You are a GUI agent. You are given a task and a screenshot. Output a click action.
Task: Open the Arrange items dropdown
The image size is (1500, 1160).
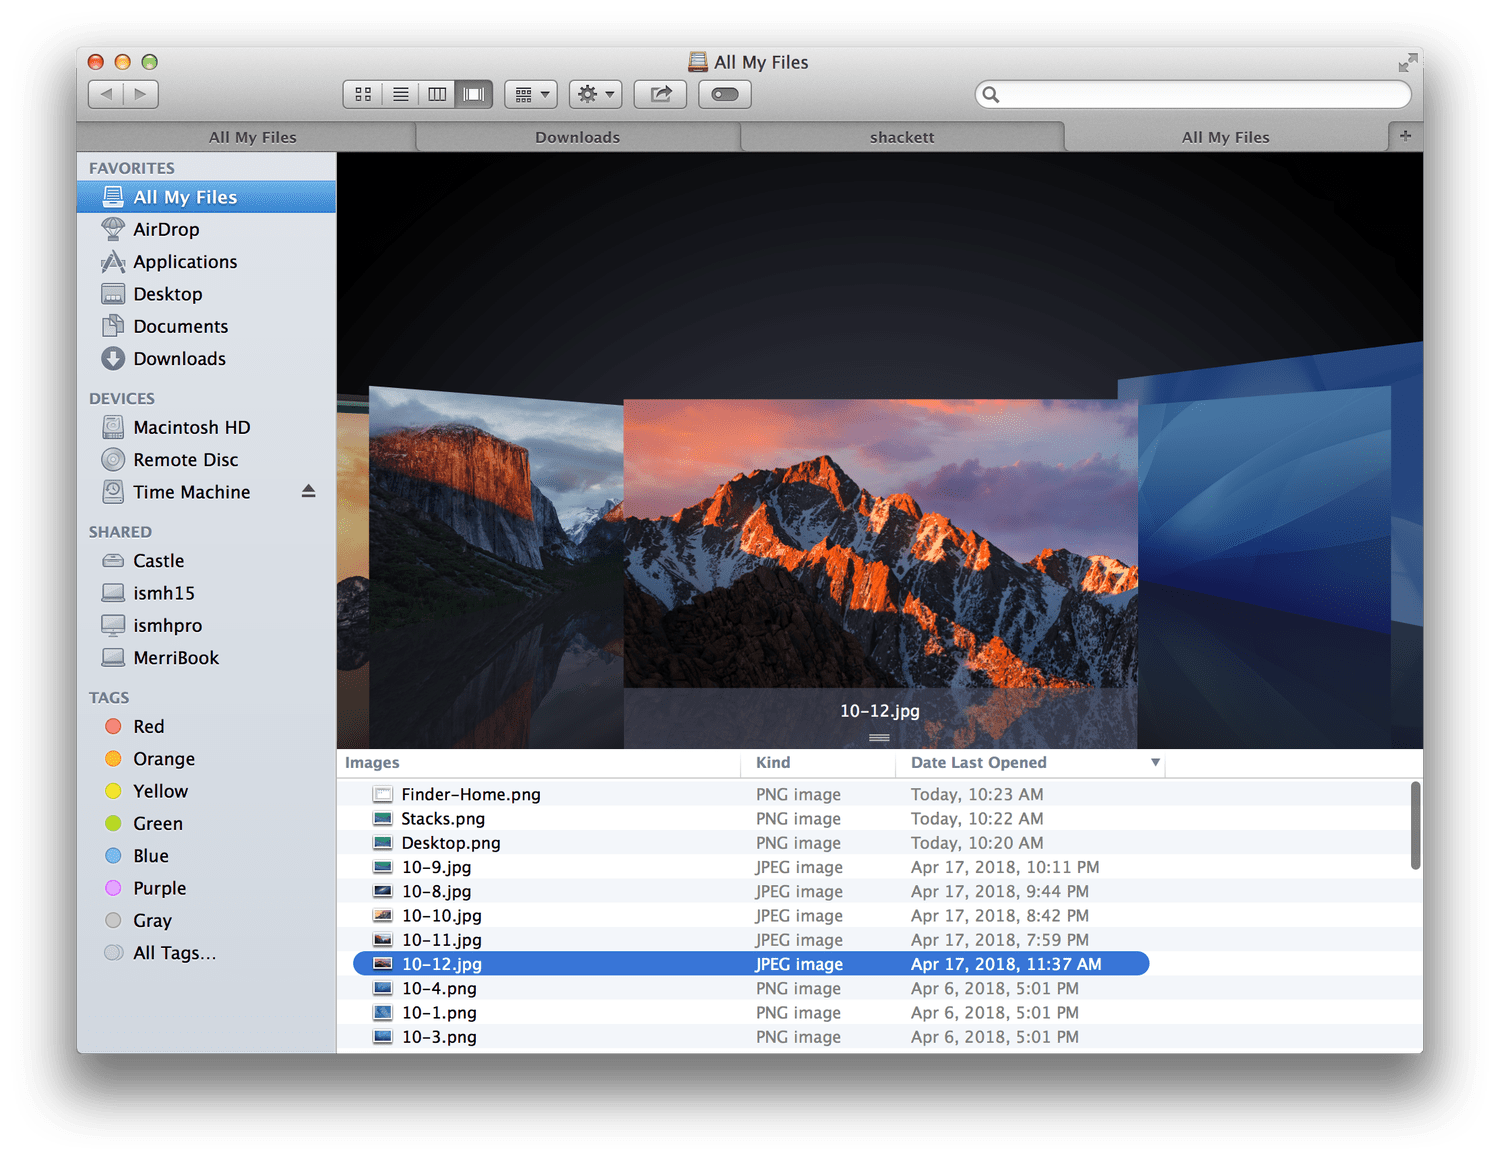[x=531, y=94]
